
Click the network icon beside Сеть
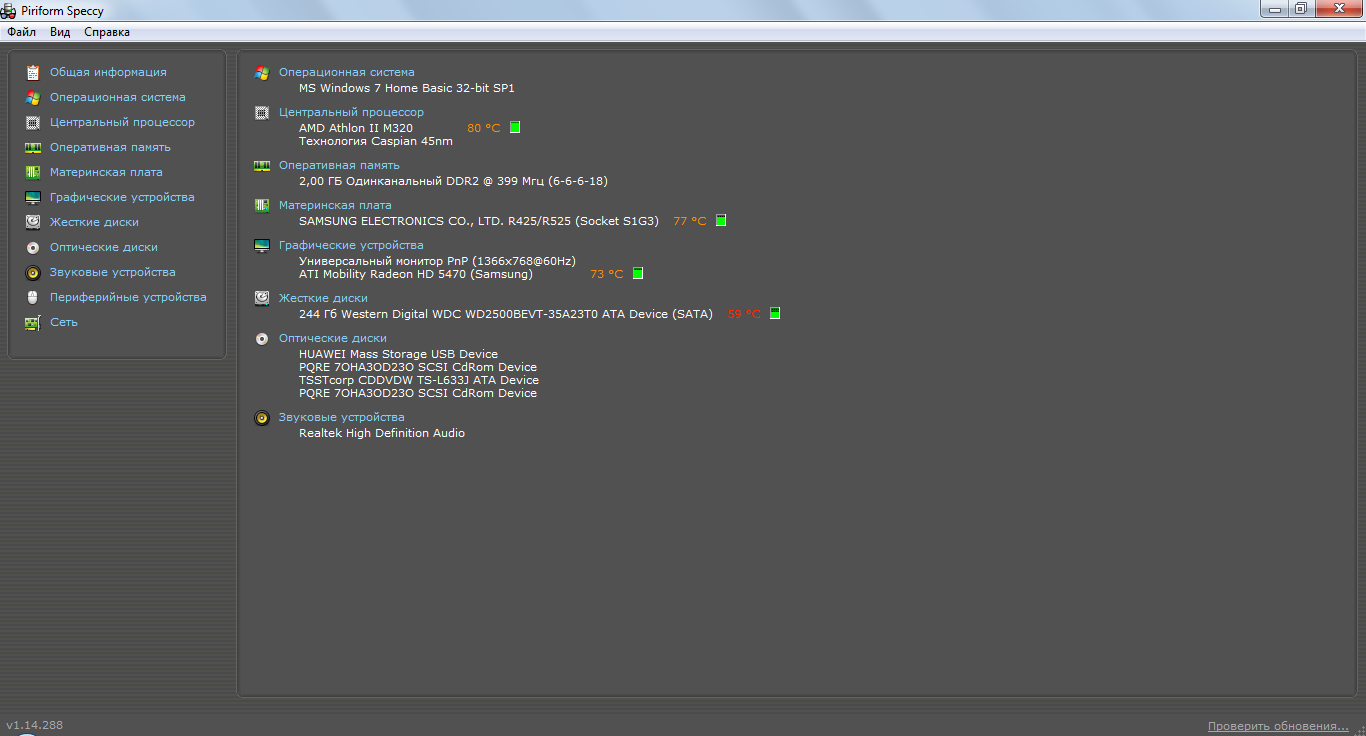33,322
